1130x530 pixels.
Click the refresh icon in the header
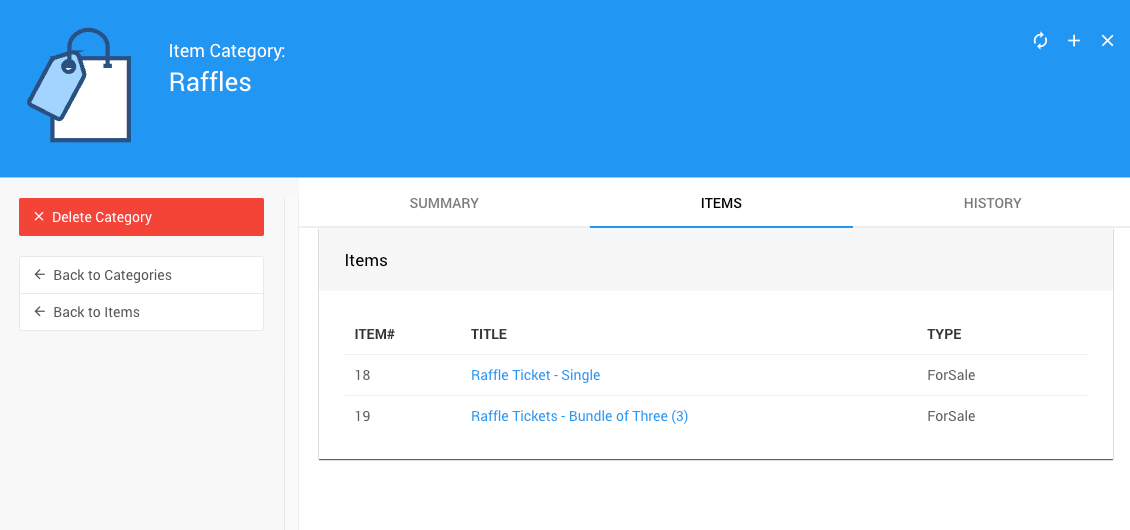[x=1040, y=41]
